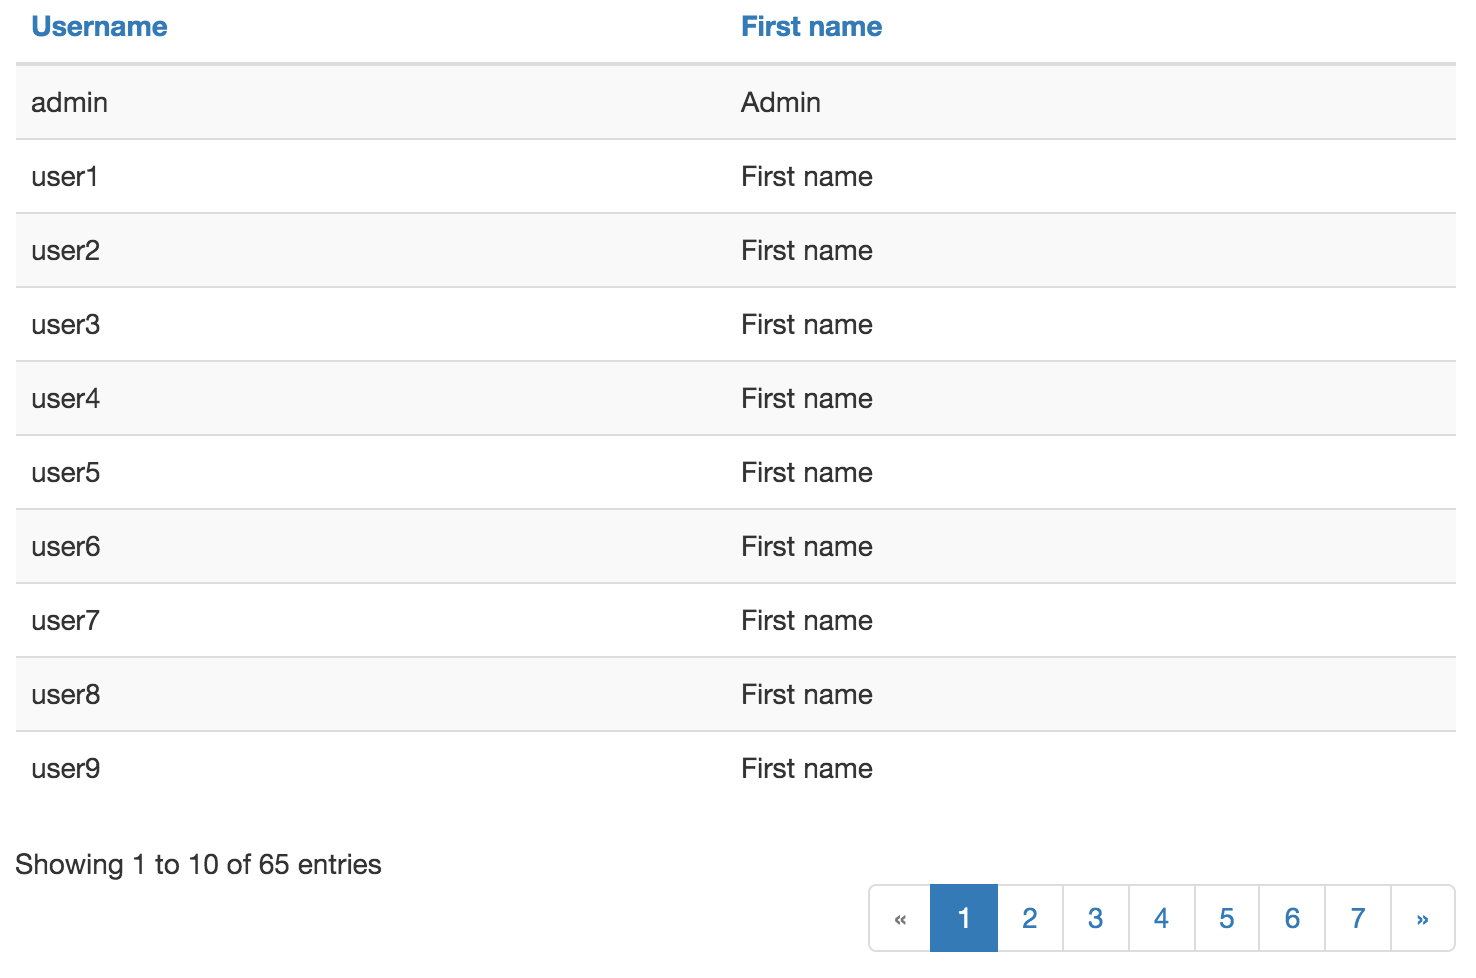This screenshot has width=1476, height=978.
Task: Sort table by First name column header
Action: point(811,27)
